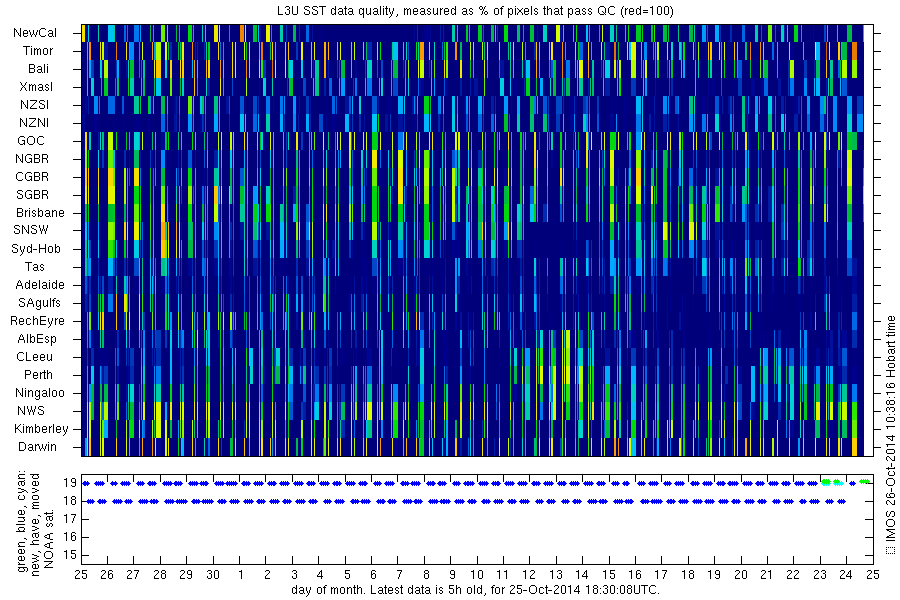
Task: Click the day 30 tick label
Action: click(x=213, y=575)
